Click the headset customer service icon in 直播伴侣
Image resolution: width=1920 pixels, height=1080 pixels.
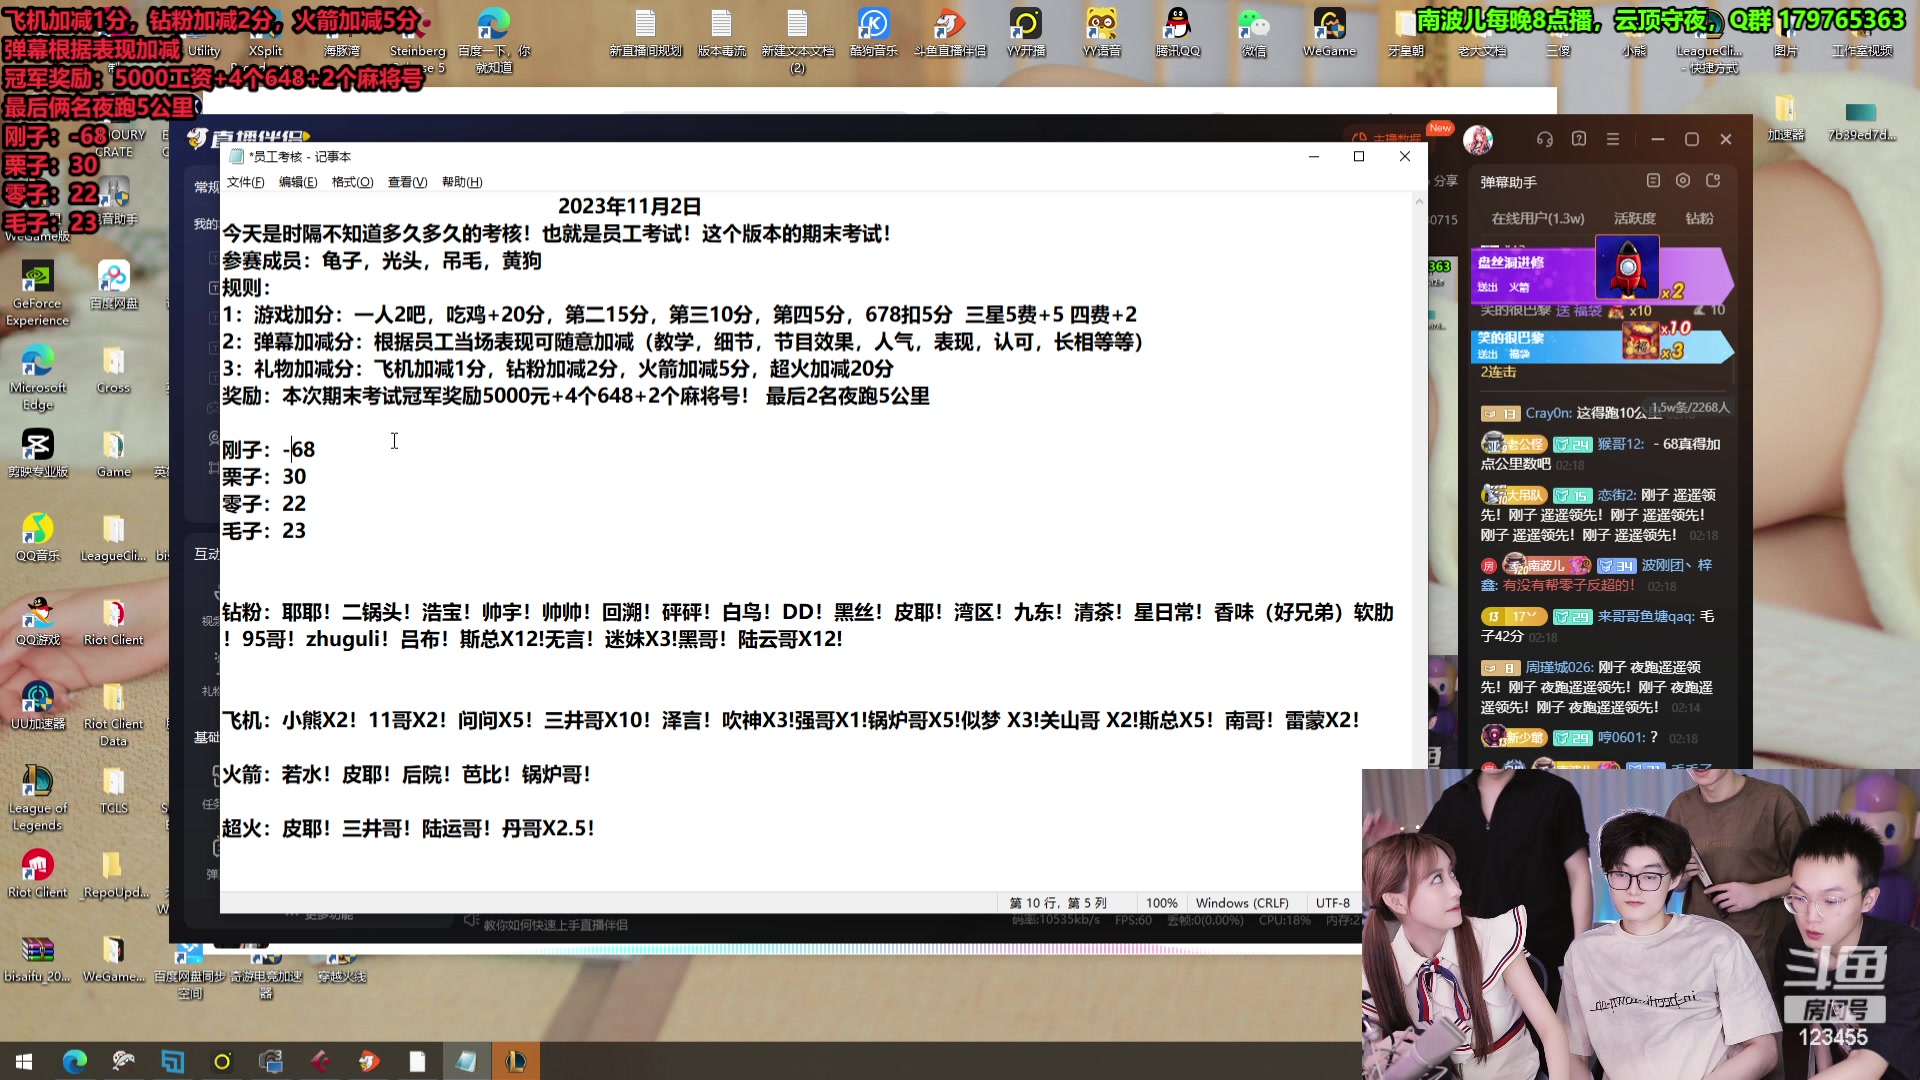click(1545, 139)
